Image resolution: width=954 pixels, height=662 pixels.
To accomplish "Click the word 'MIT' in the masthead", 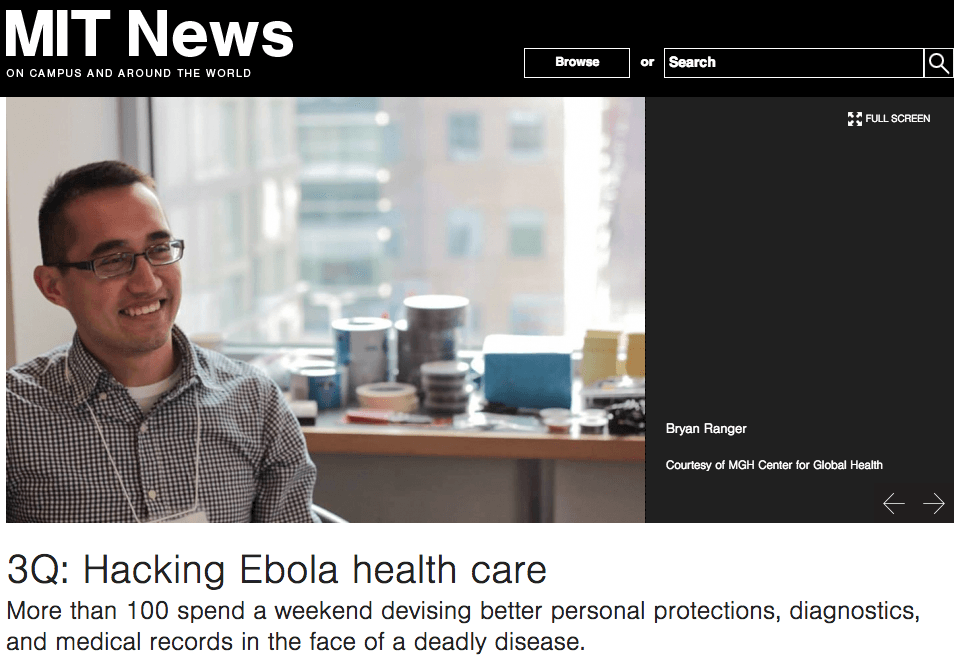I will pos(58,34).
